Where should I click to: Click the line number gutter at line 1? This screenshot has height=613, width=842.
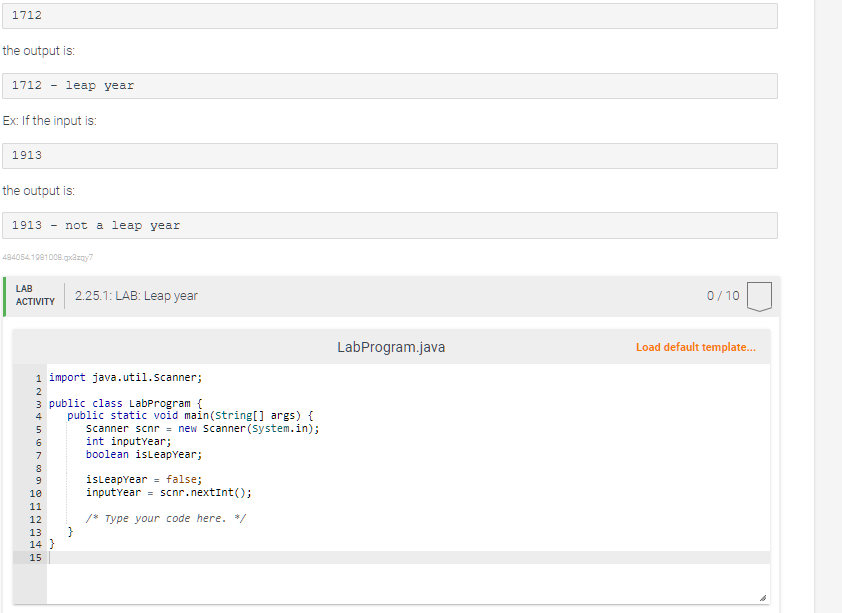pyautogui.click(x=37, y=377)
